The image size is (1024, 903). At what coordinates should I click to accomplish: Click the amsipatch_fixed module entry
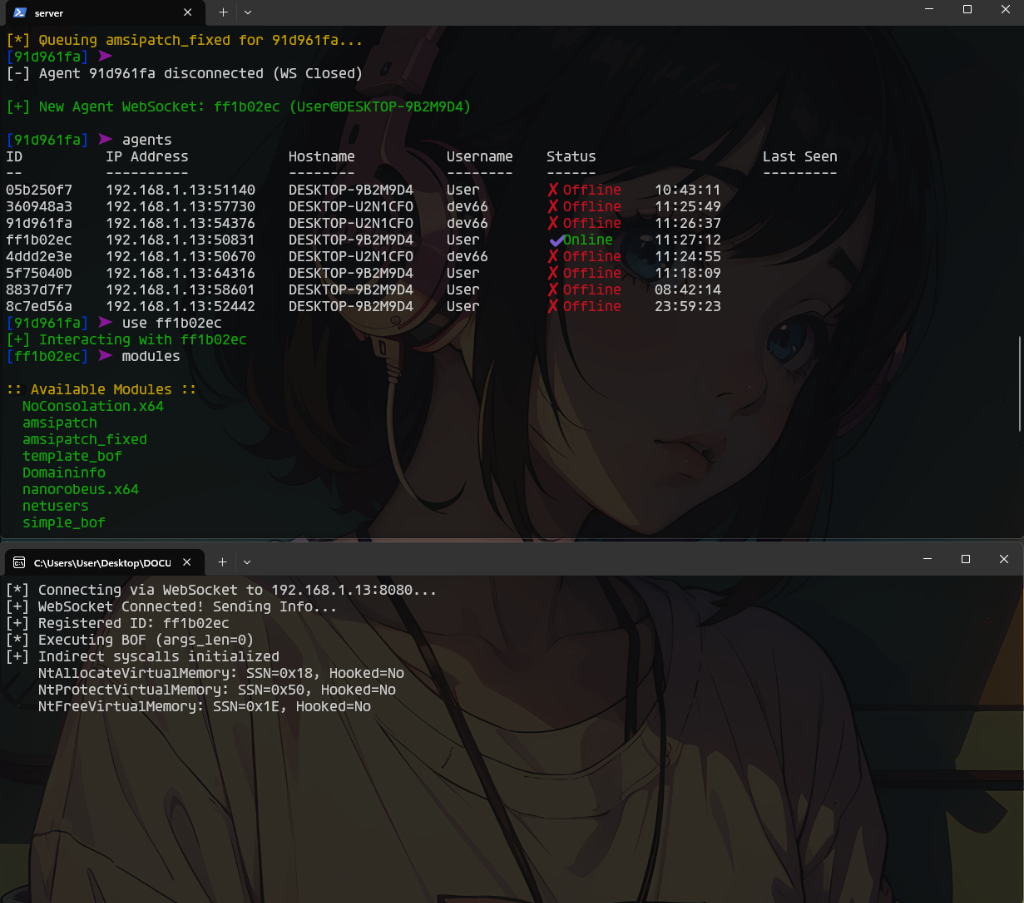(x=85, y=439)
